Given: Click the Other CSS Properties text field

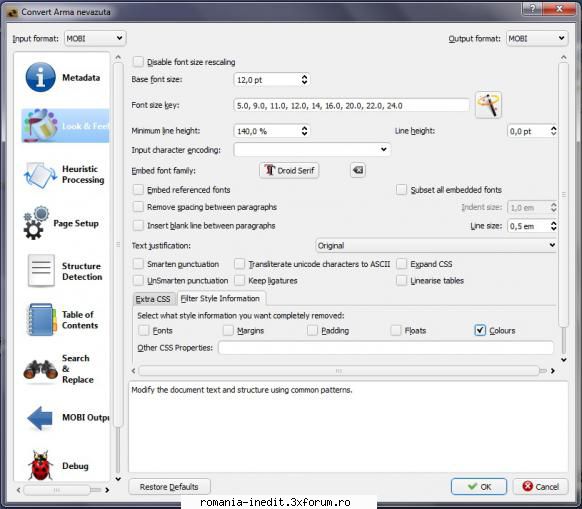Looking at the screenshot, I should coord(386,348).
